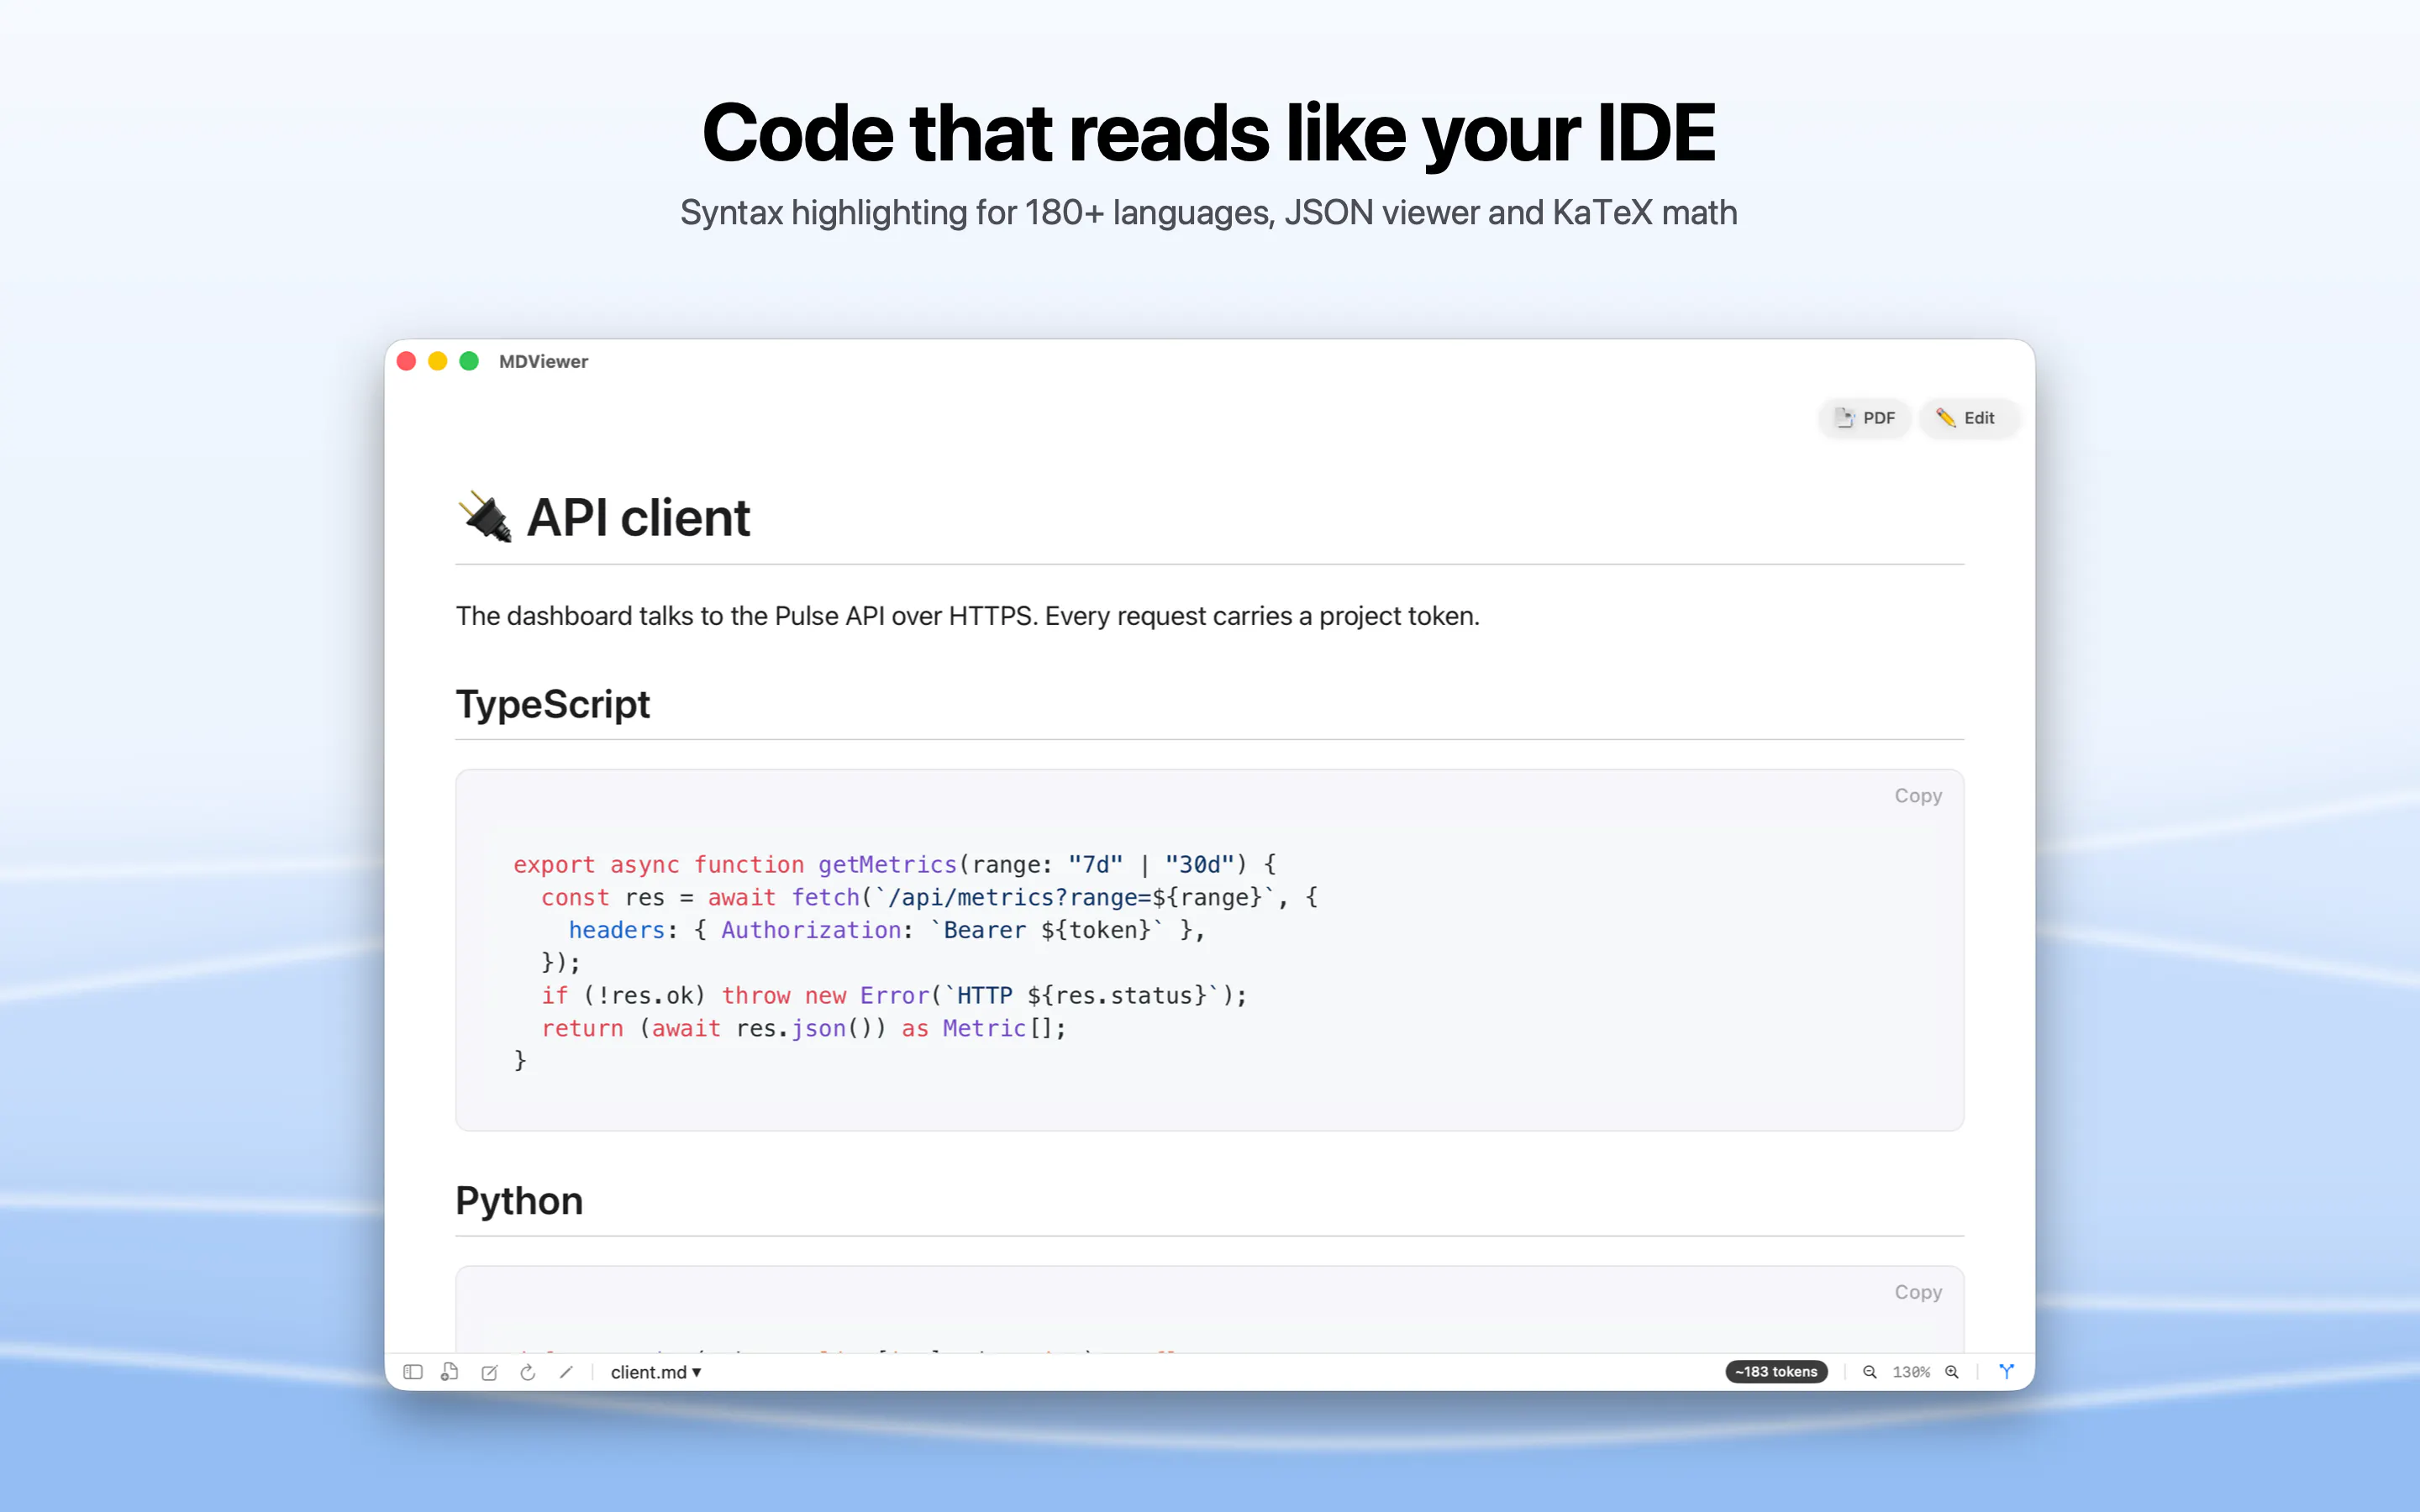Switch to Edit mode with pencil button

[1967, 418]
